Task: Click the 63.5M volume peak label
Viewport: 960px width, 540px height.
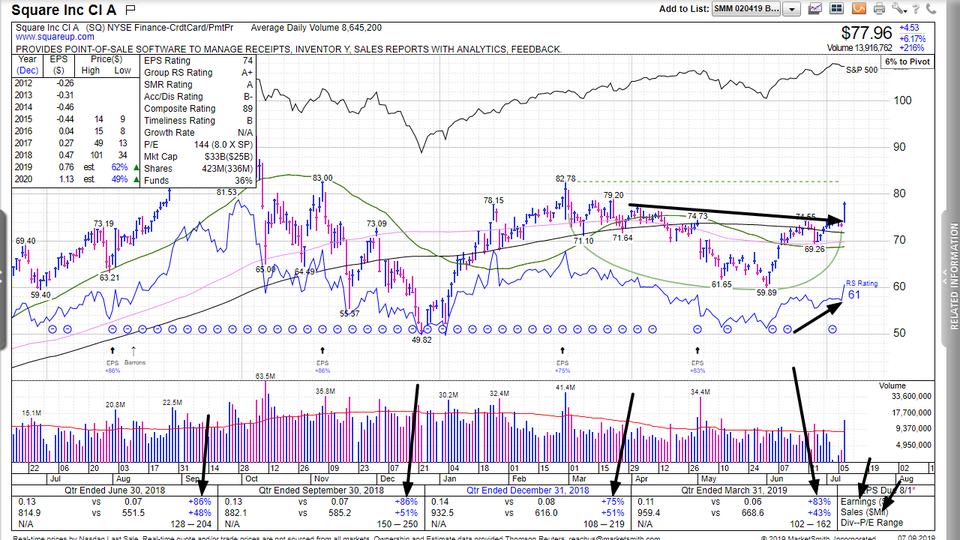Action: (266, 377)
